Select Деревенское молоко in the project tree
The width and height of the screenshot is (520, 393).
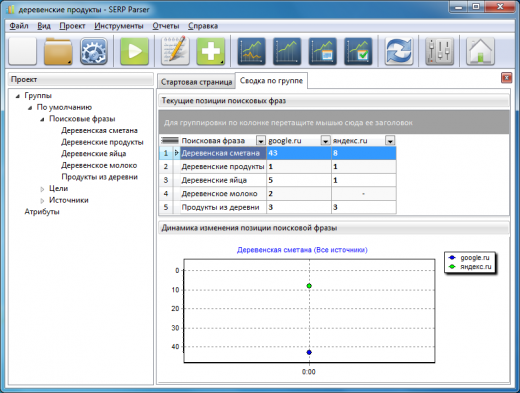tap(99, 165)
